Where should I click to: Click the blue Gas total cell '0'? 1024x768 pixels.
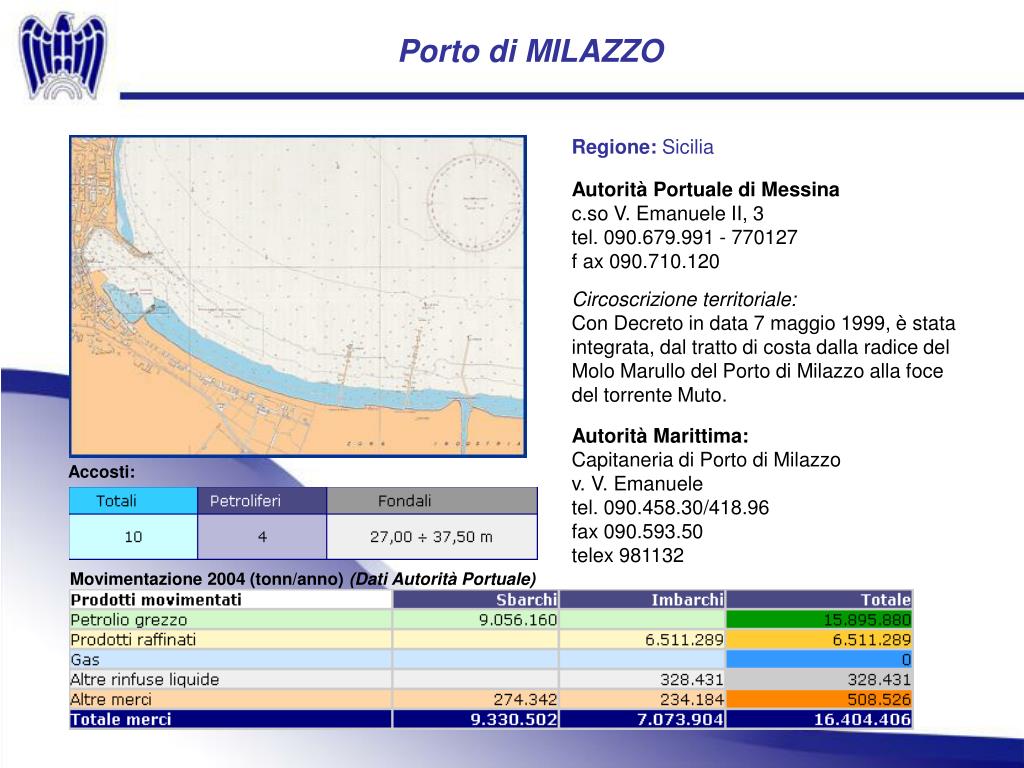(x=820, y=660)
